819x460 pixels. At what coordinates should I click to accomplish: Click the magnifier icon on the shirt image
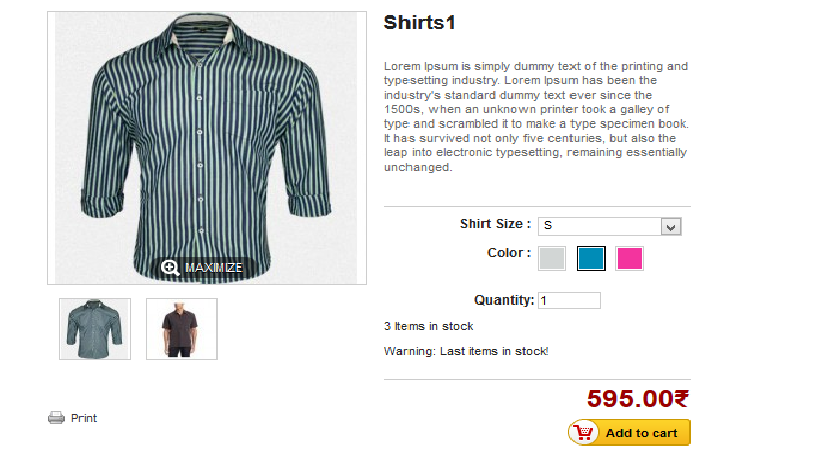(169, 267)
